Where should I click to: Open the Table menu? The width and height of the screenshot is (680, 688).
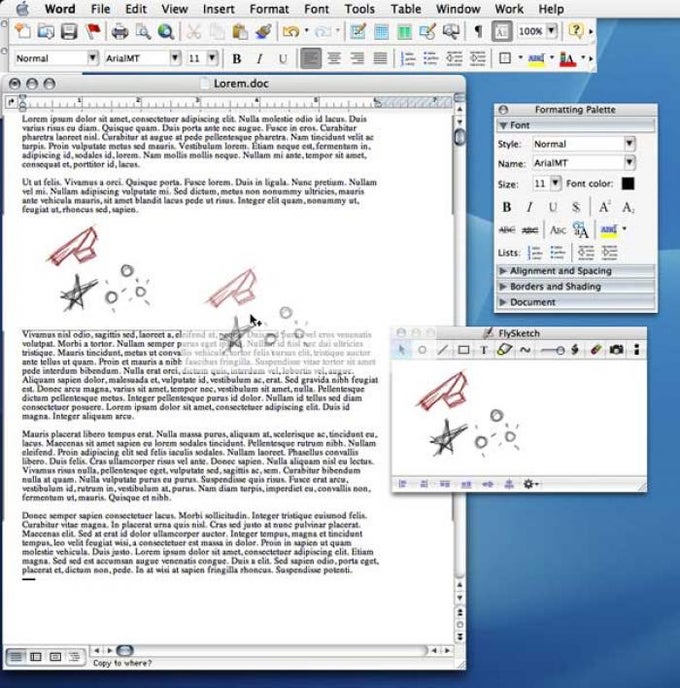pyautogui.click(x=406, y=9)
